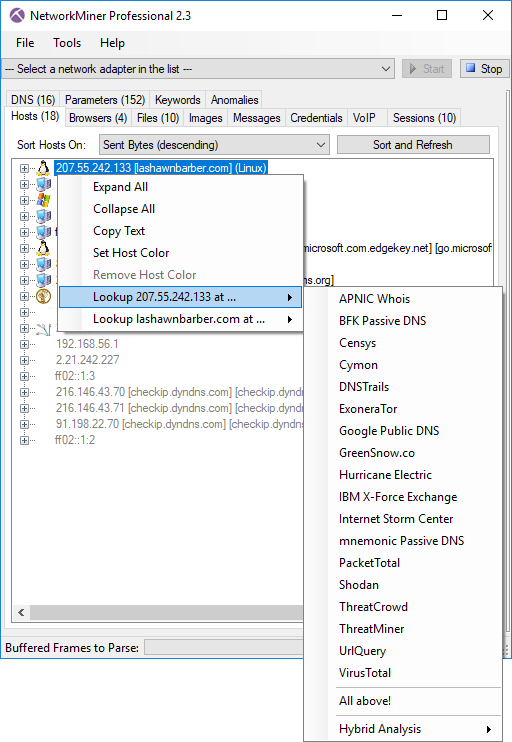This screenshot has height=742, width=512.
Task: Switch to the Files (10) tab
Action: (x=158, y=118)
